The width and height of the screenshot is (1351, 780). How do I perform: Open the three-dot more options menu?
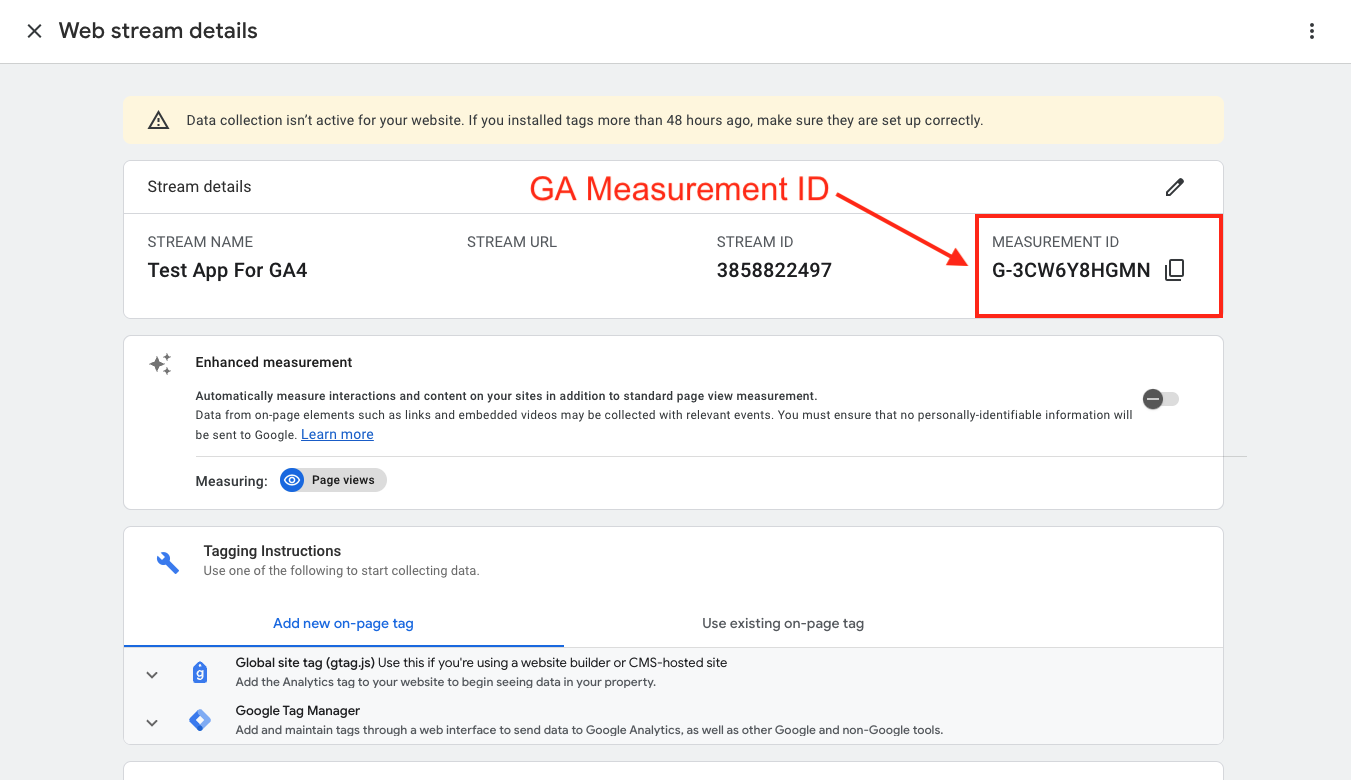(1312, 31)
